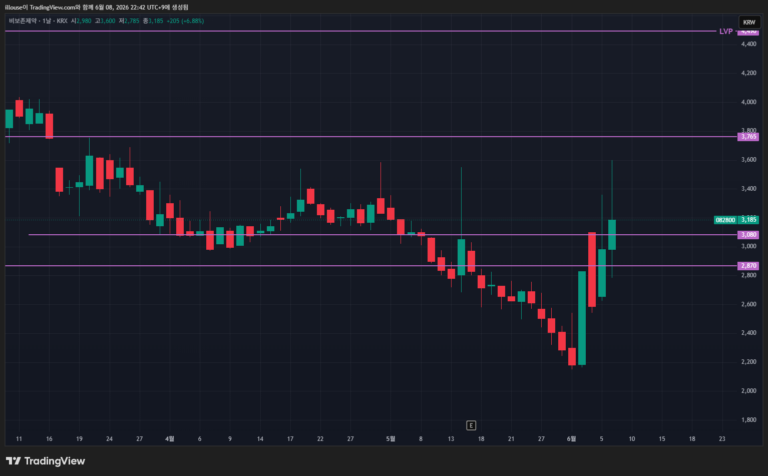This screenshot has height=476, width=768.
Task: Click the 082800 ticker code label
Action: point(725,220)
